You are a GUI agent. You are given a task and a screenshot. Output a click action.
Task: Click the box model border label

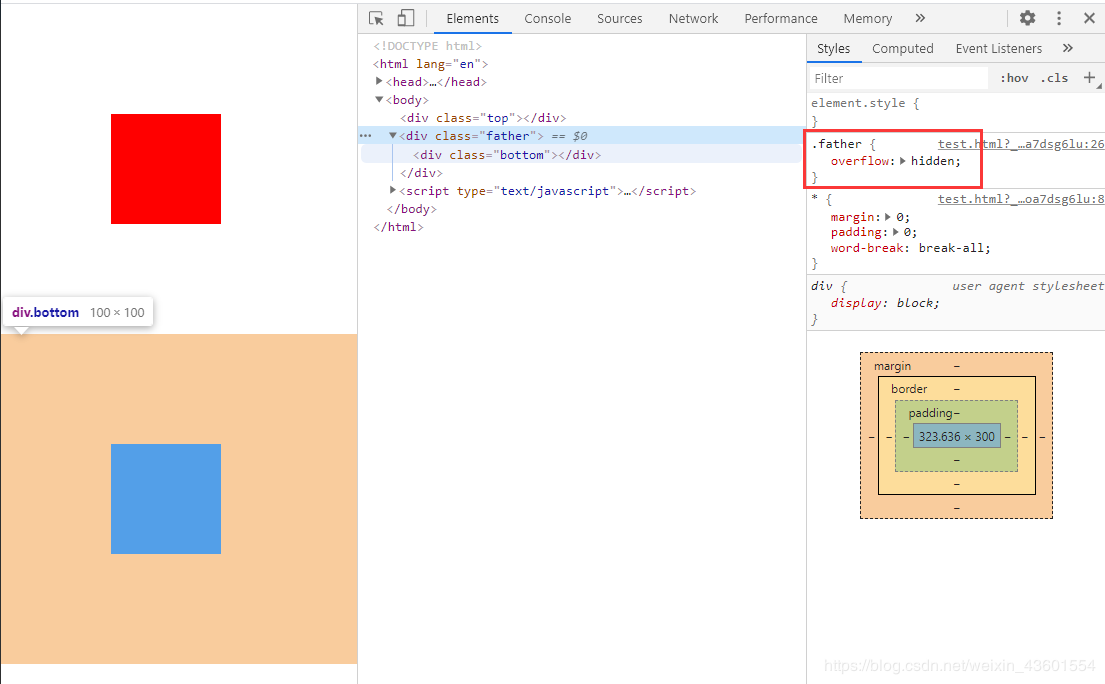click(909, 389)
